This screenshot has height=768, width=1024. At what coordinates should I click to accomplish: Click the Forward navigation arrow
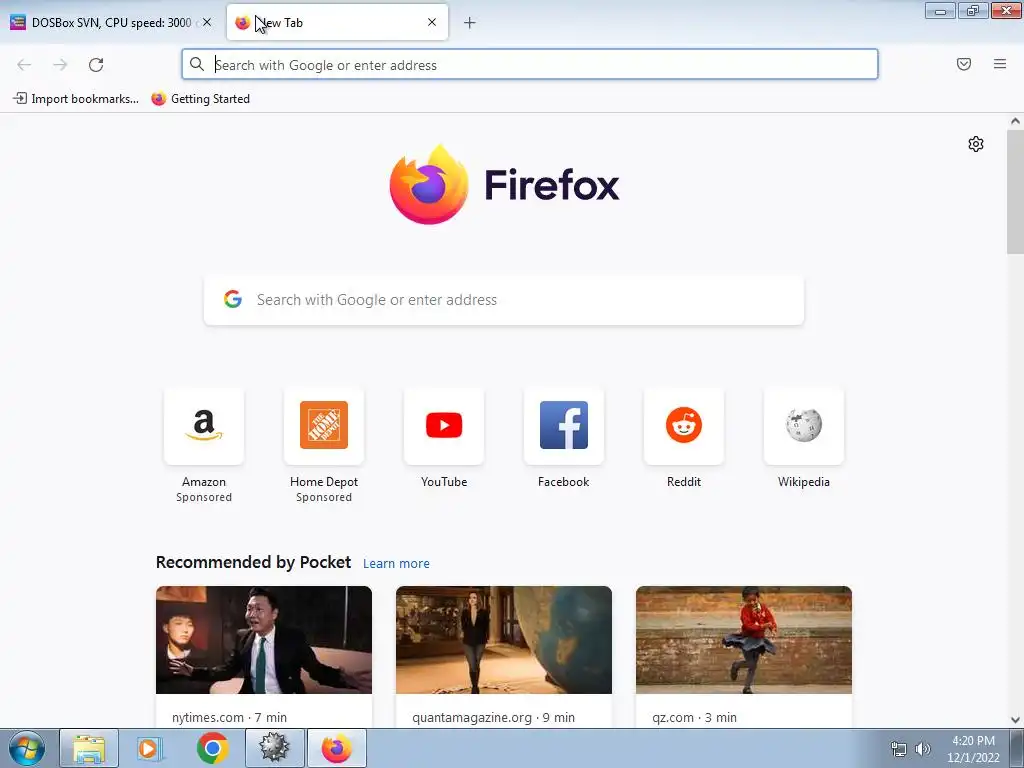(60, 65)
